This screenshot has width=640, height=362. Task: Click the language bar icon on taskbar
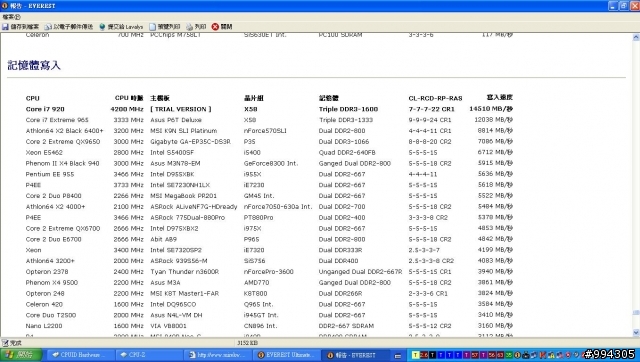point(398,355)
